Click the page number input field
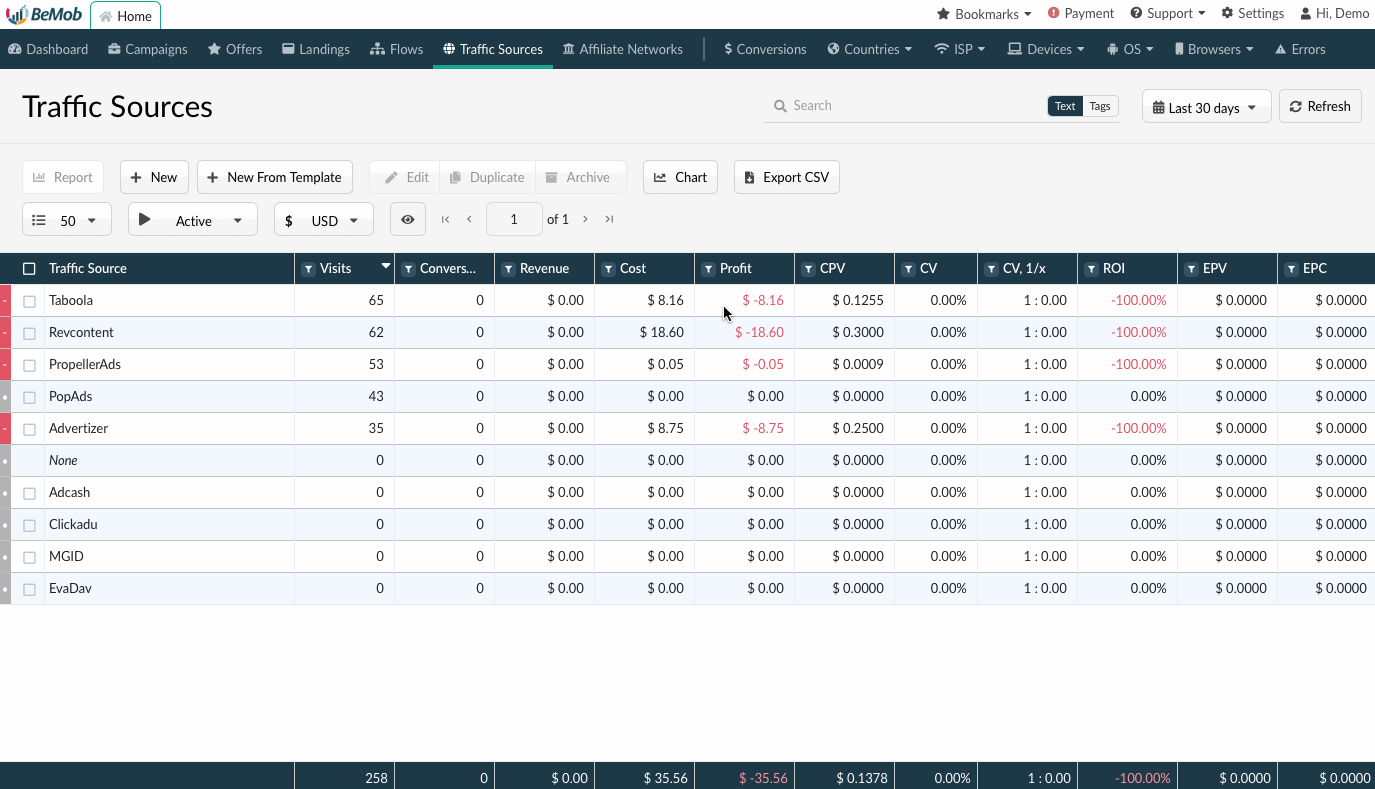The width and height of the screenshot is (1375, 789). pos(514,219)
